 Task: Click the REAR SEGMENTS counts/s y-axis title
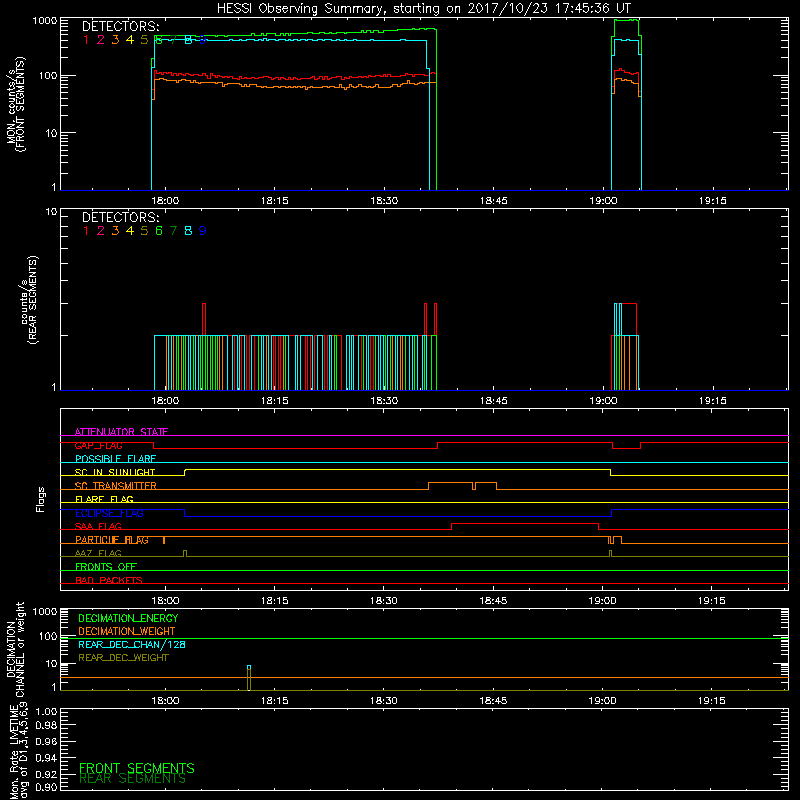29,300
